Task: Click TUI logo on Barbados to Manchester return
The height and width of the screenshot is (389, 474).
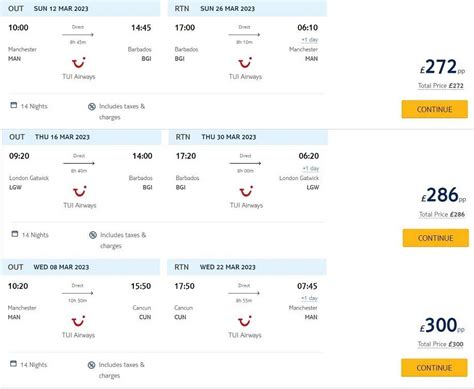Action: point(245,62)
